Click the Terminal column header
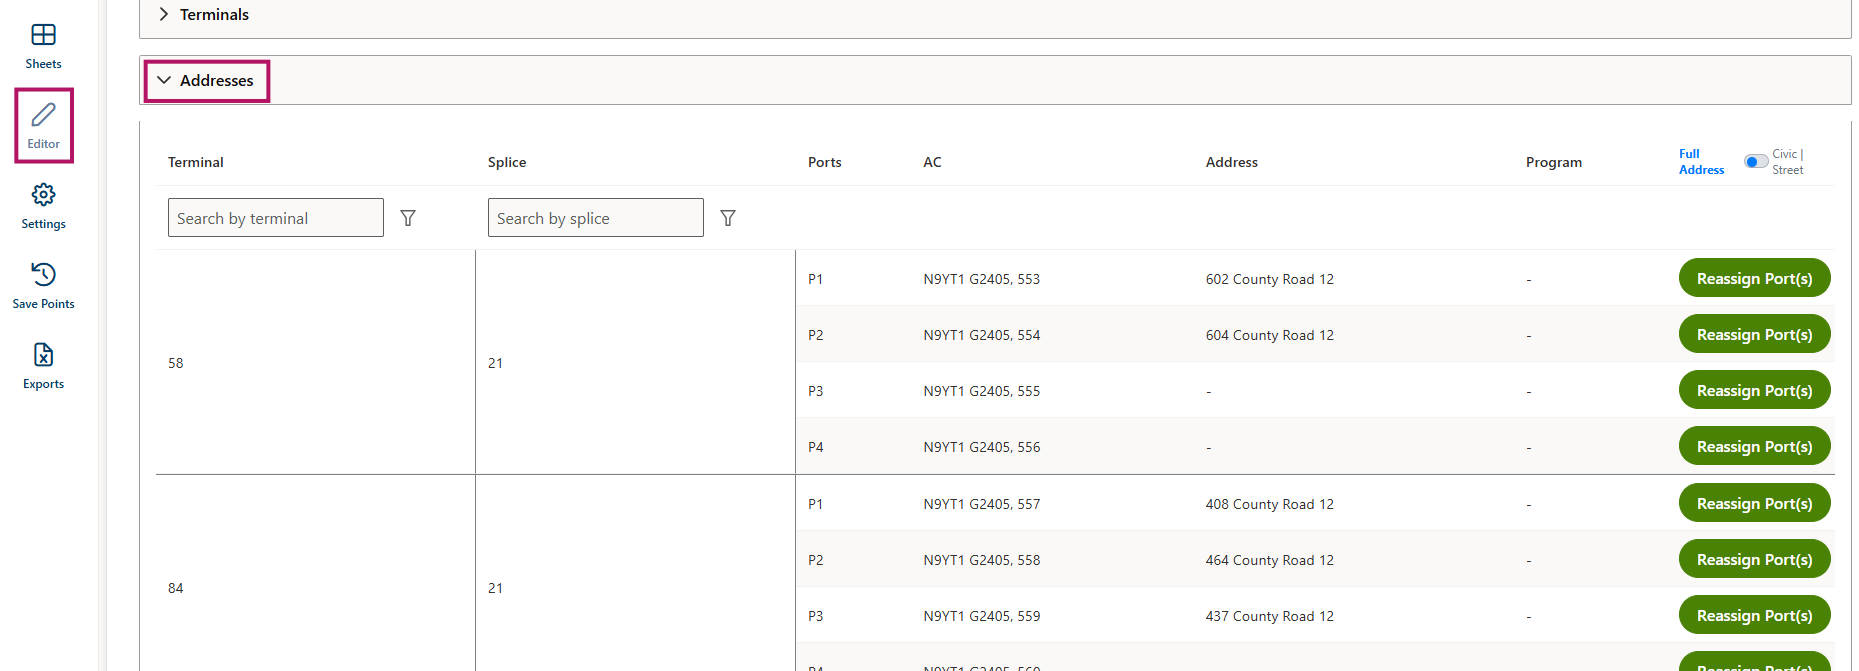This screenshot has width=1859, height=671. click(x=196, y=162)
